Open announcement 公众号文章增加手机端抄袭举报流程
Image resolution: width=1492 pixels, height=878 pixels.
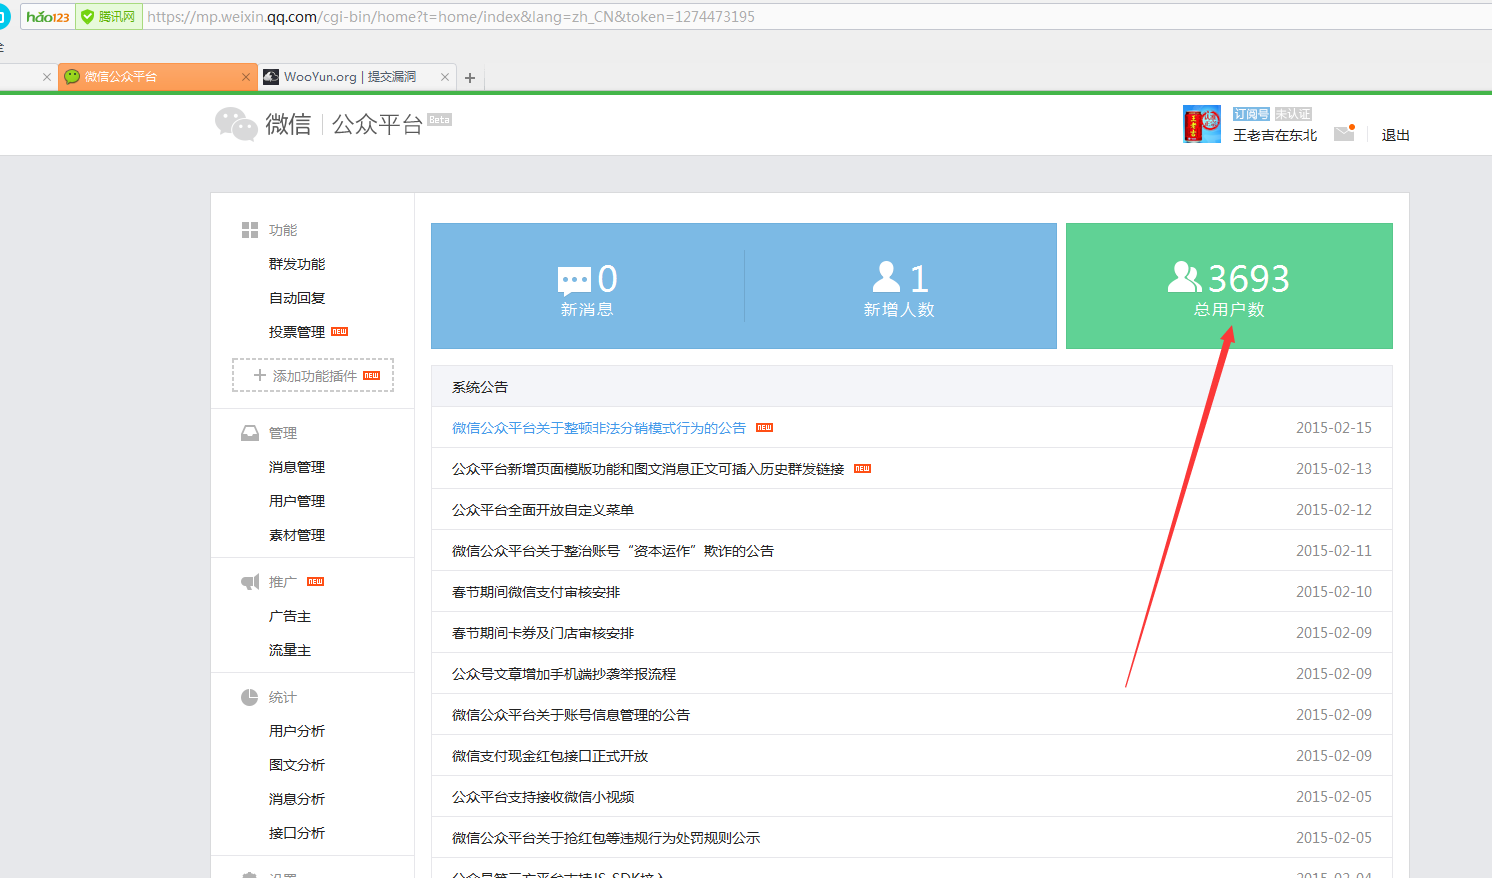(x=564, y=674)
